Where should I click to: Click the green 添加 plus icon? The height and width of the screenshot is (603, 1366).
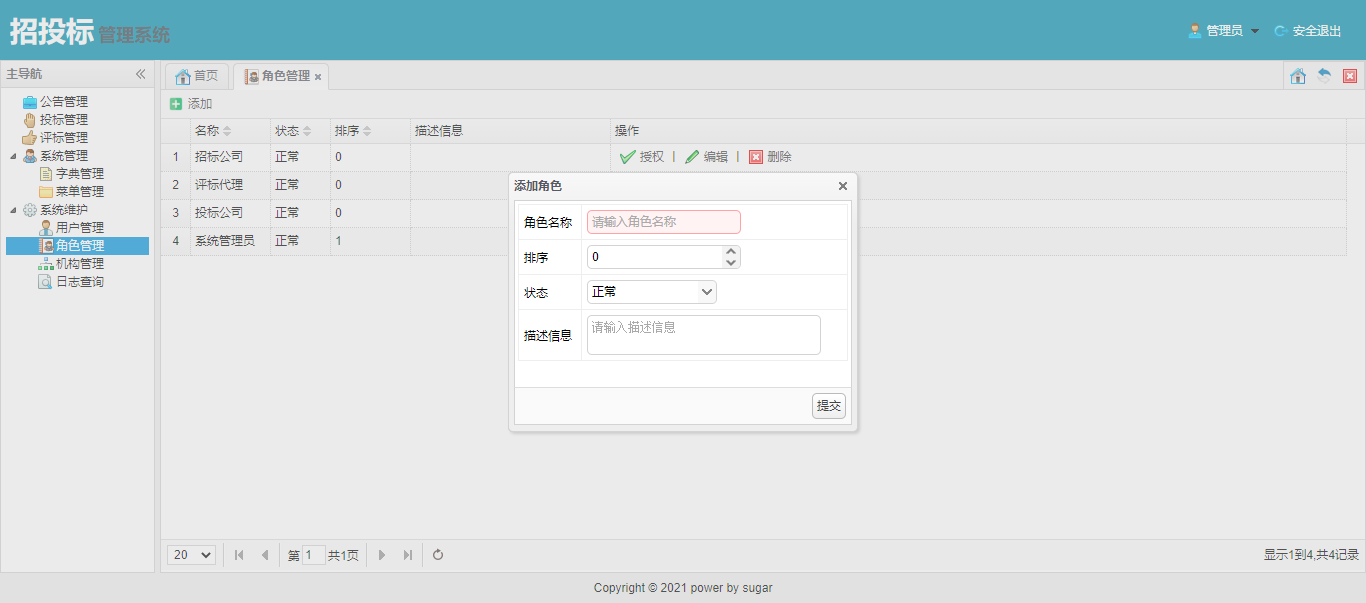click(x=176, y=104)
